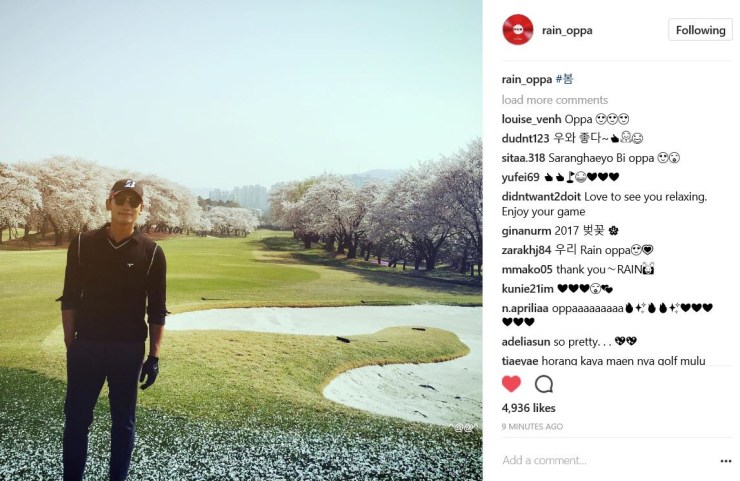Expand load more comments
Viewport: 740px width, 481px height.
[555, 100]
